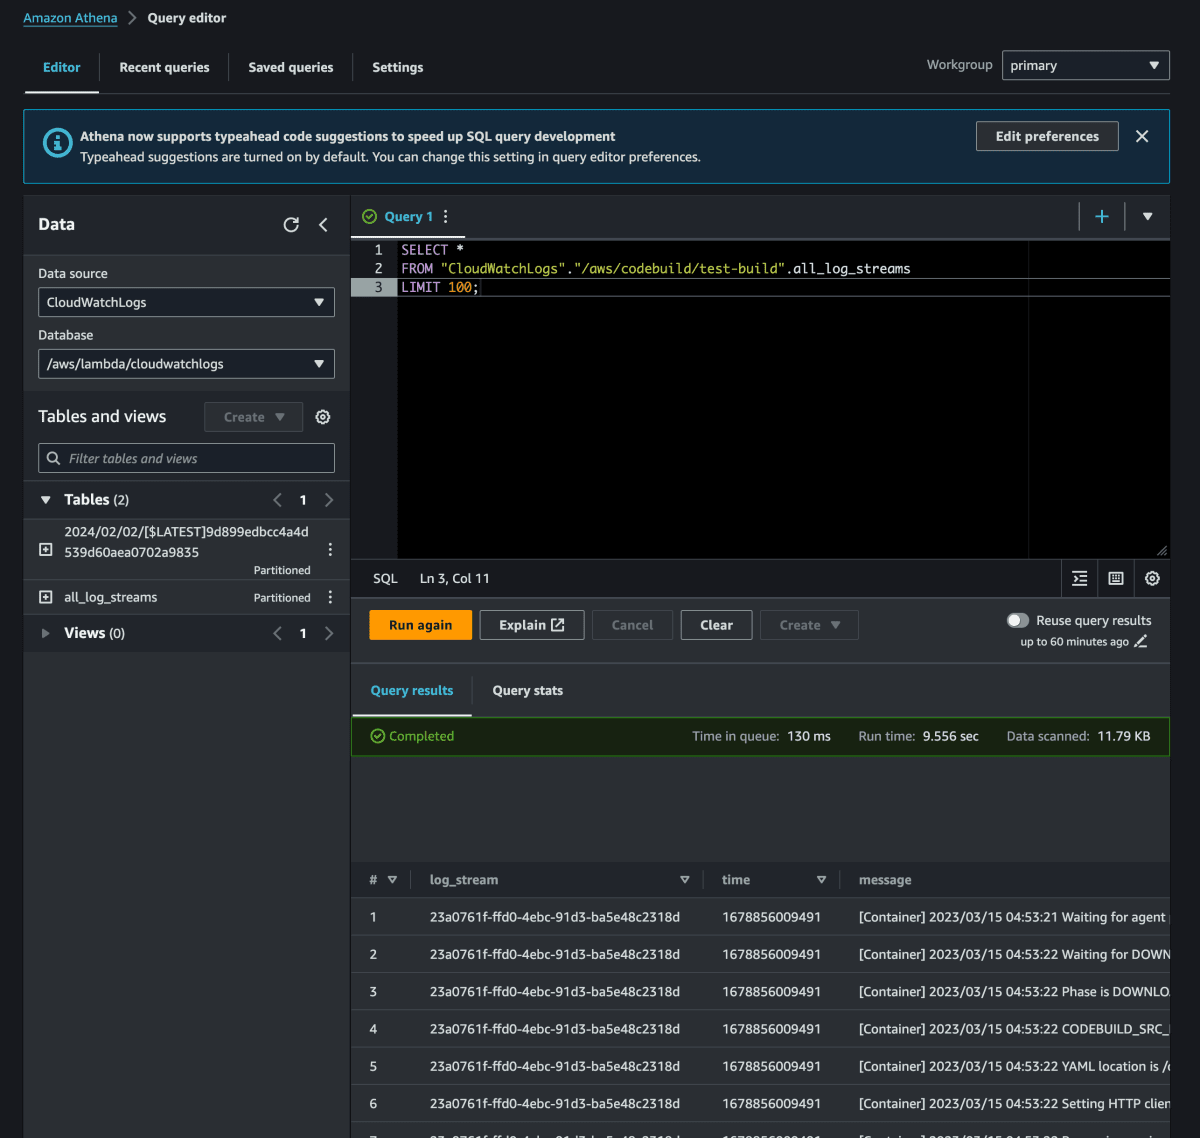Collapse the Data side panel
The width and height of the screenshot is (1200, 1138).
click(323, 225)
